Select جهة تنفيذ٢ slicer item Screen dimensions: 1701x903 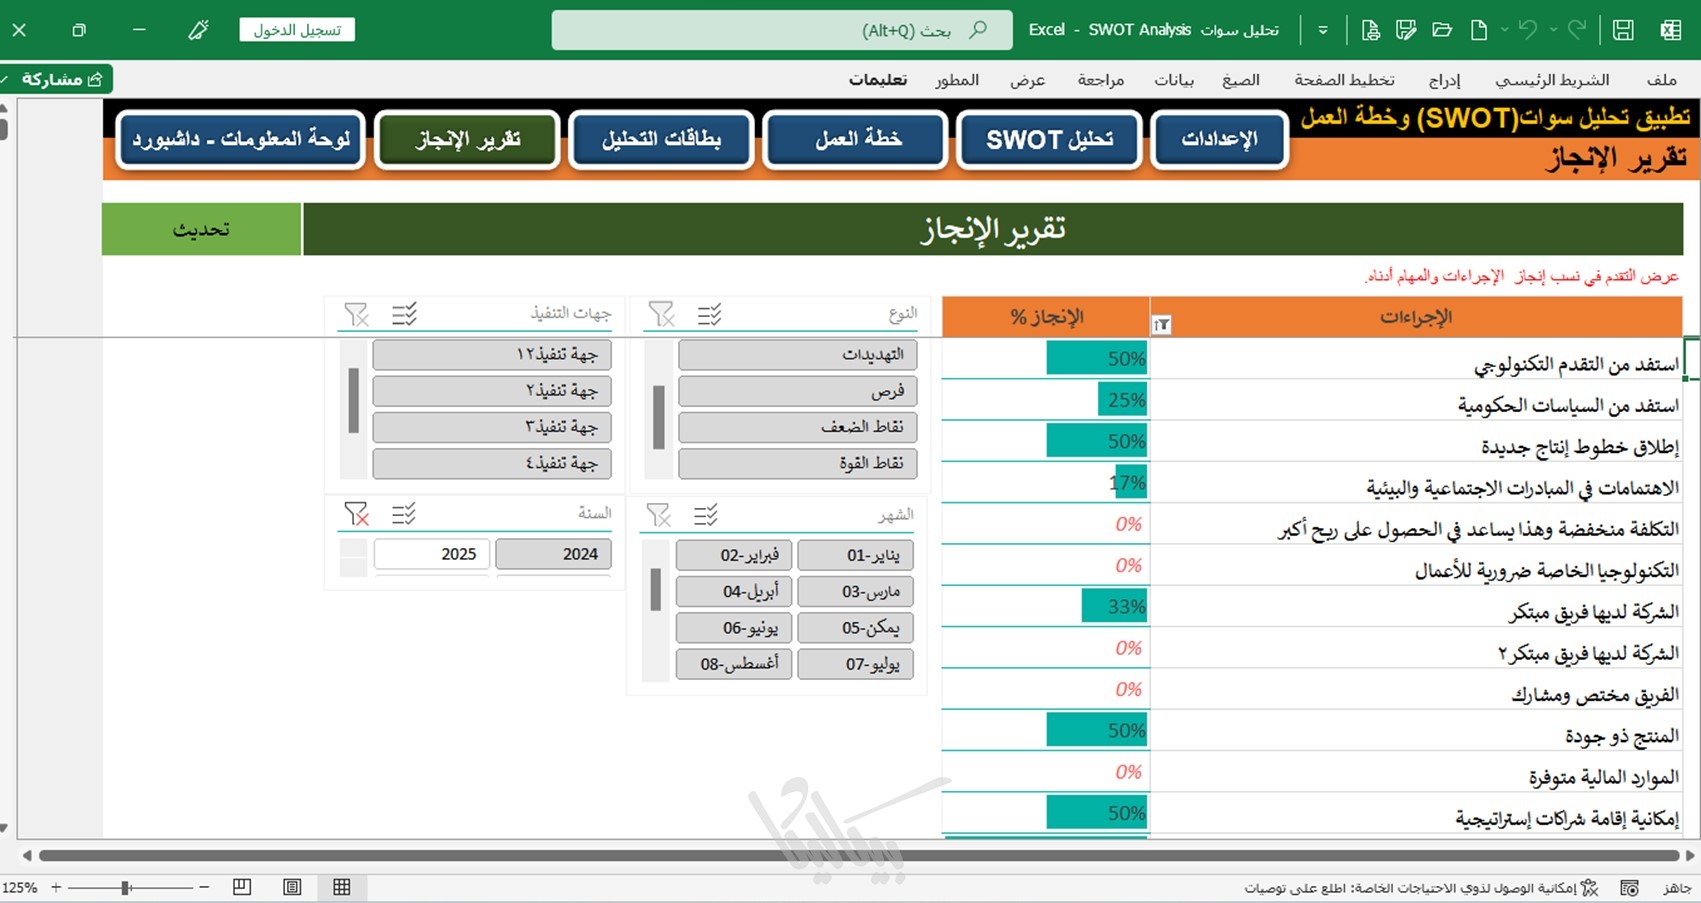pyautogui.click(x=492, y=391)
